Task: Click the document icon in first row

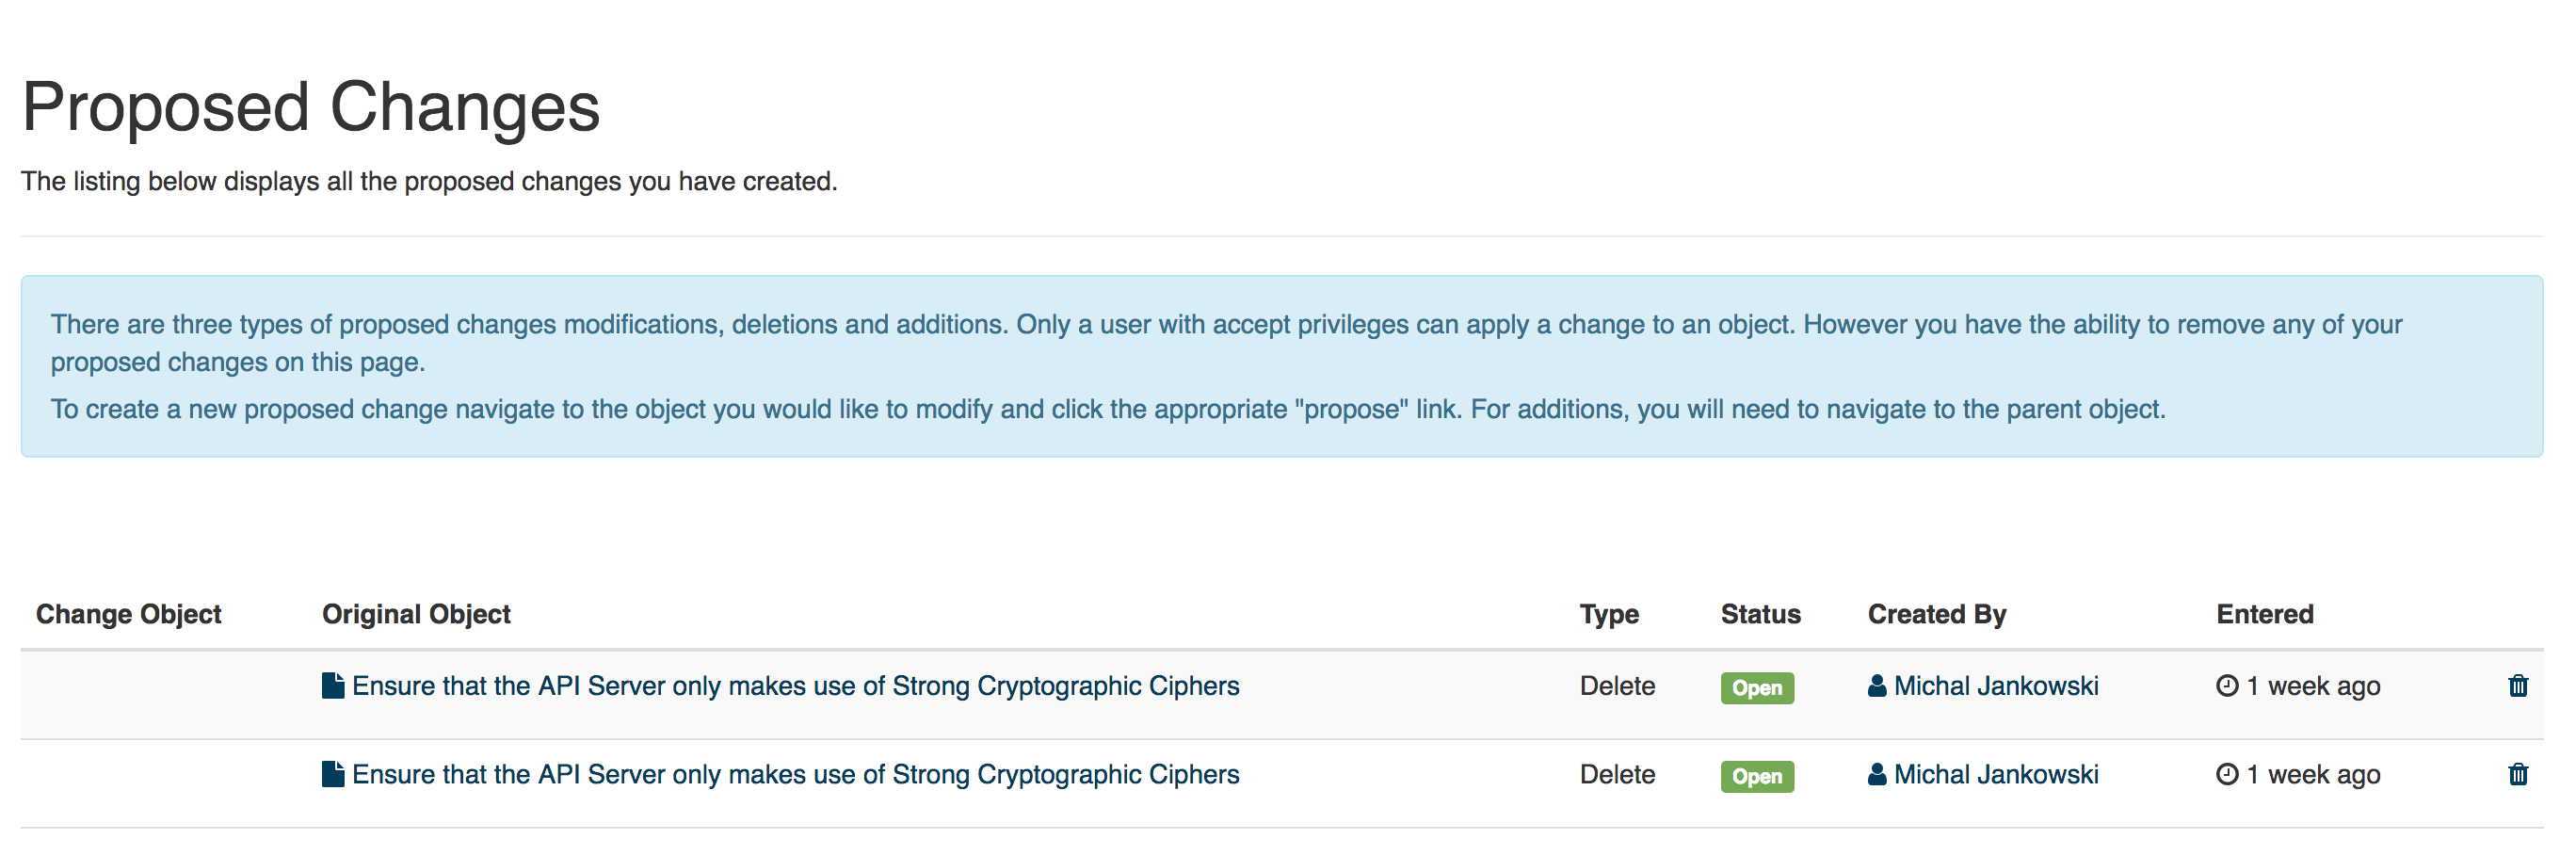Action: pos(333,685)
